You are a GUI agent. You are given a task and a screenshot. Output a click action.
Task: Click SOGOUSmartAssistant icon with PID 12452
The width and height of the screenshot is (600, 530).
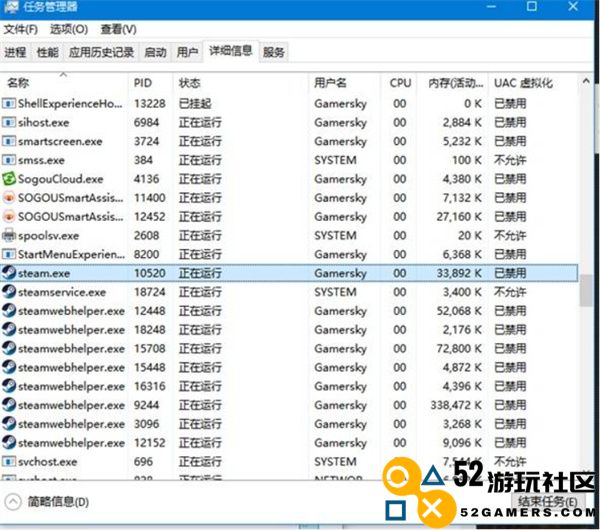coord(9,217)
